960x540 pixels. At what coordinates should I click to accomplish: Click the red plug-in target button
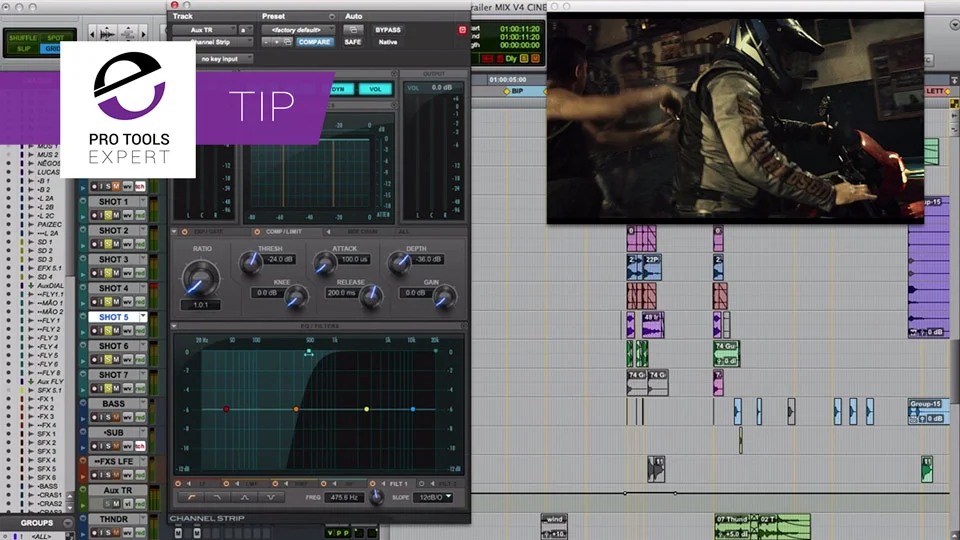pos(462,29)
